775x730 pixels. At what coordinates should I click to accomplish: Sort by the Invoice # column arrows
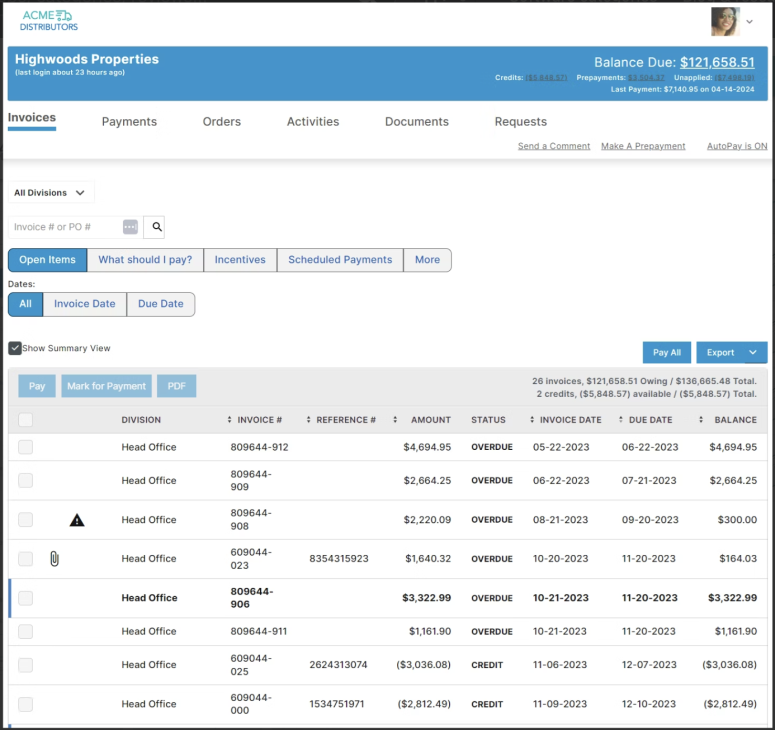point(230,420)
